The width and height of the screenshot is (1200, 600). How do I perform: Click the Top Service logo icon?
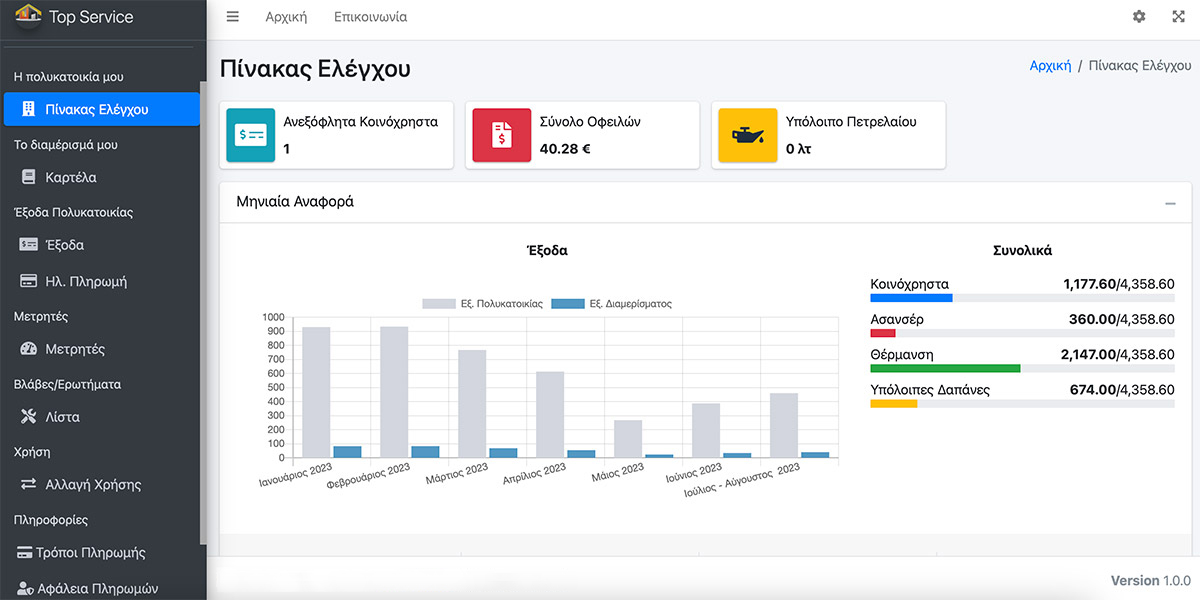coord(27,16)
